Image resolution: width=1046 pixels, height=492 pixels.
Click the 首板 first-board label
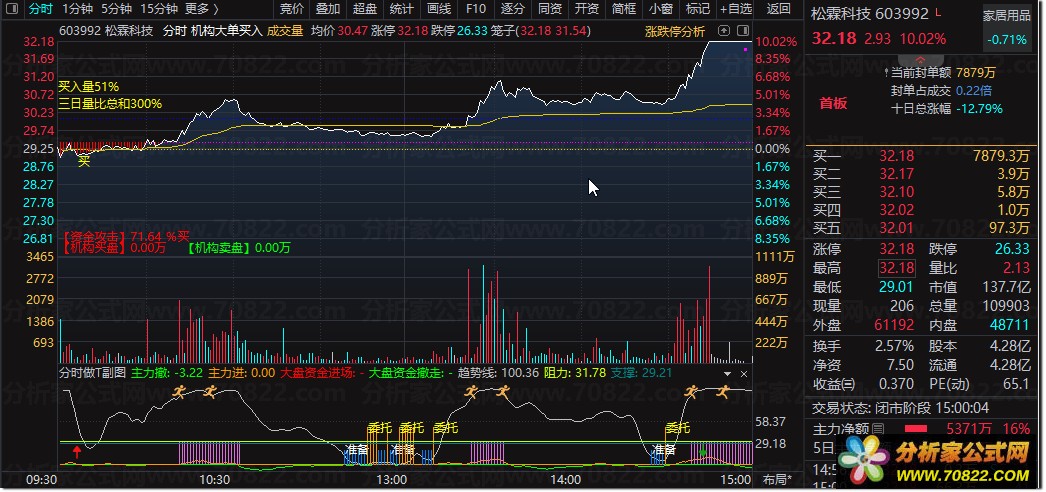pos(833,103)
